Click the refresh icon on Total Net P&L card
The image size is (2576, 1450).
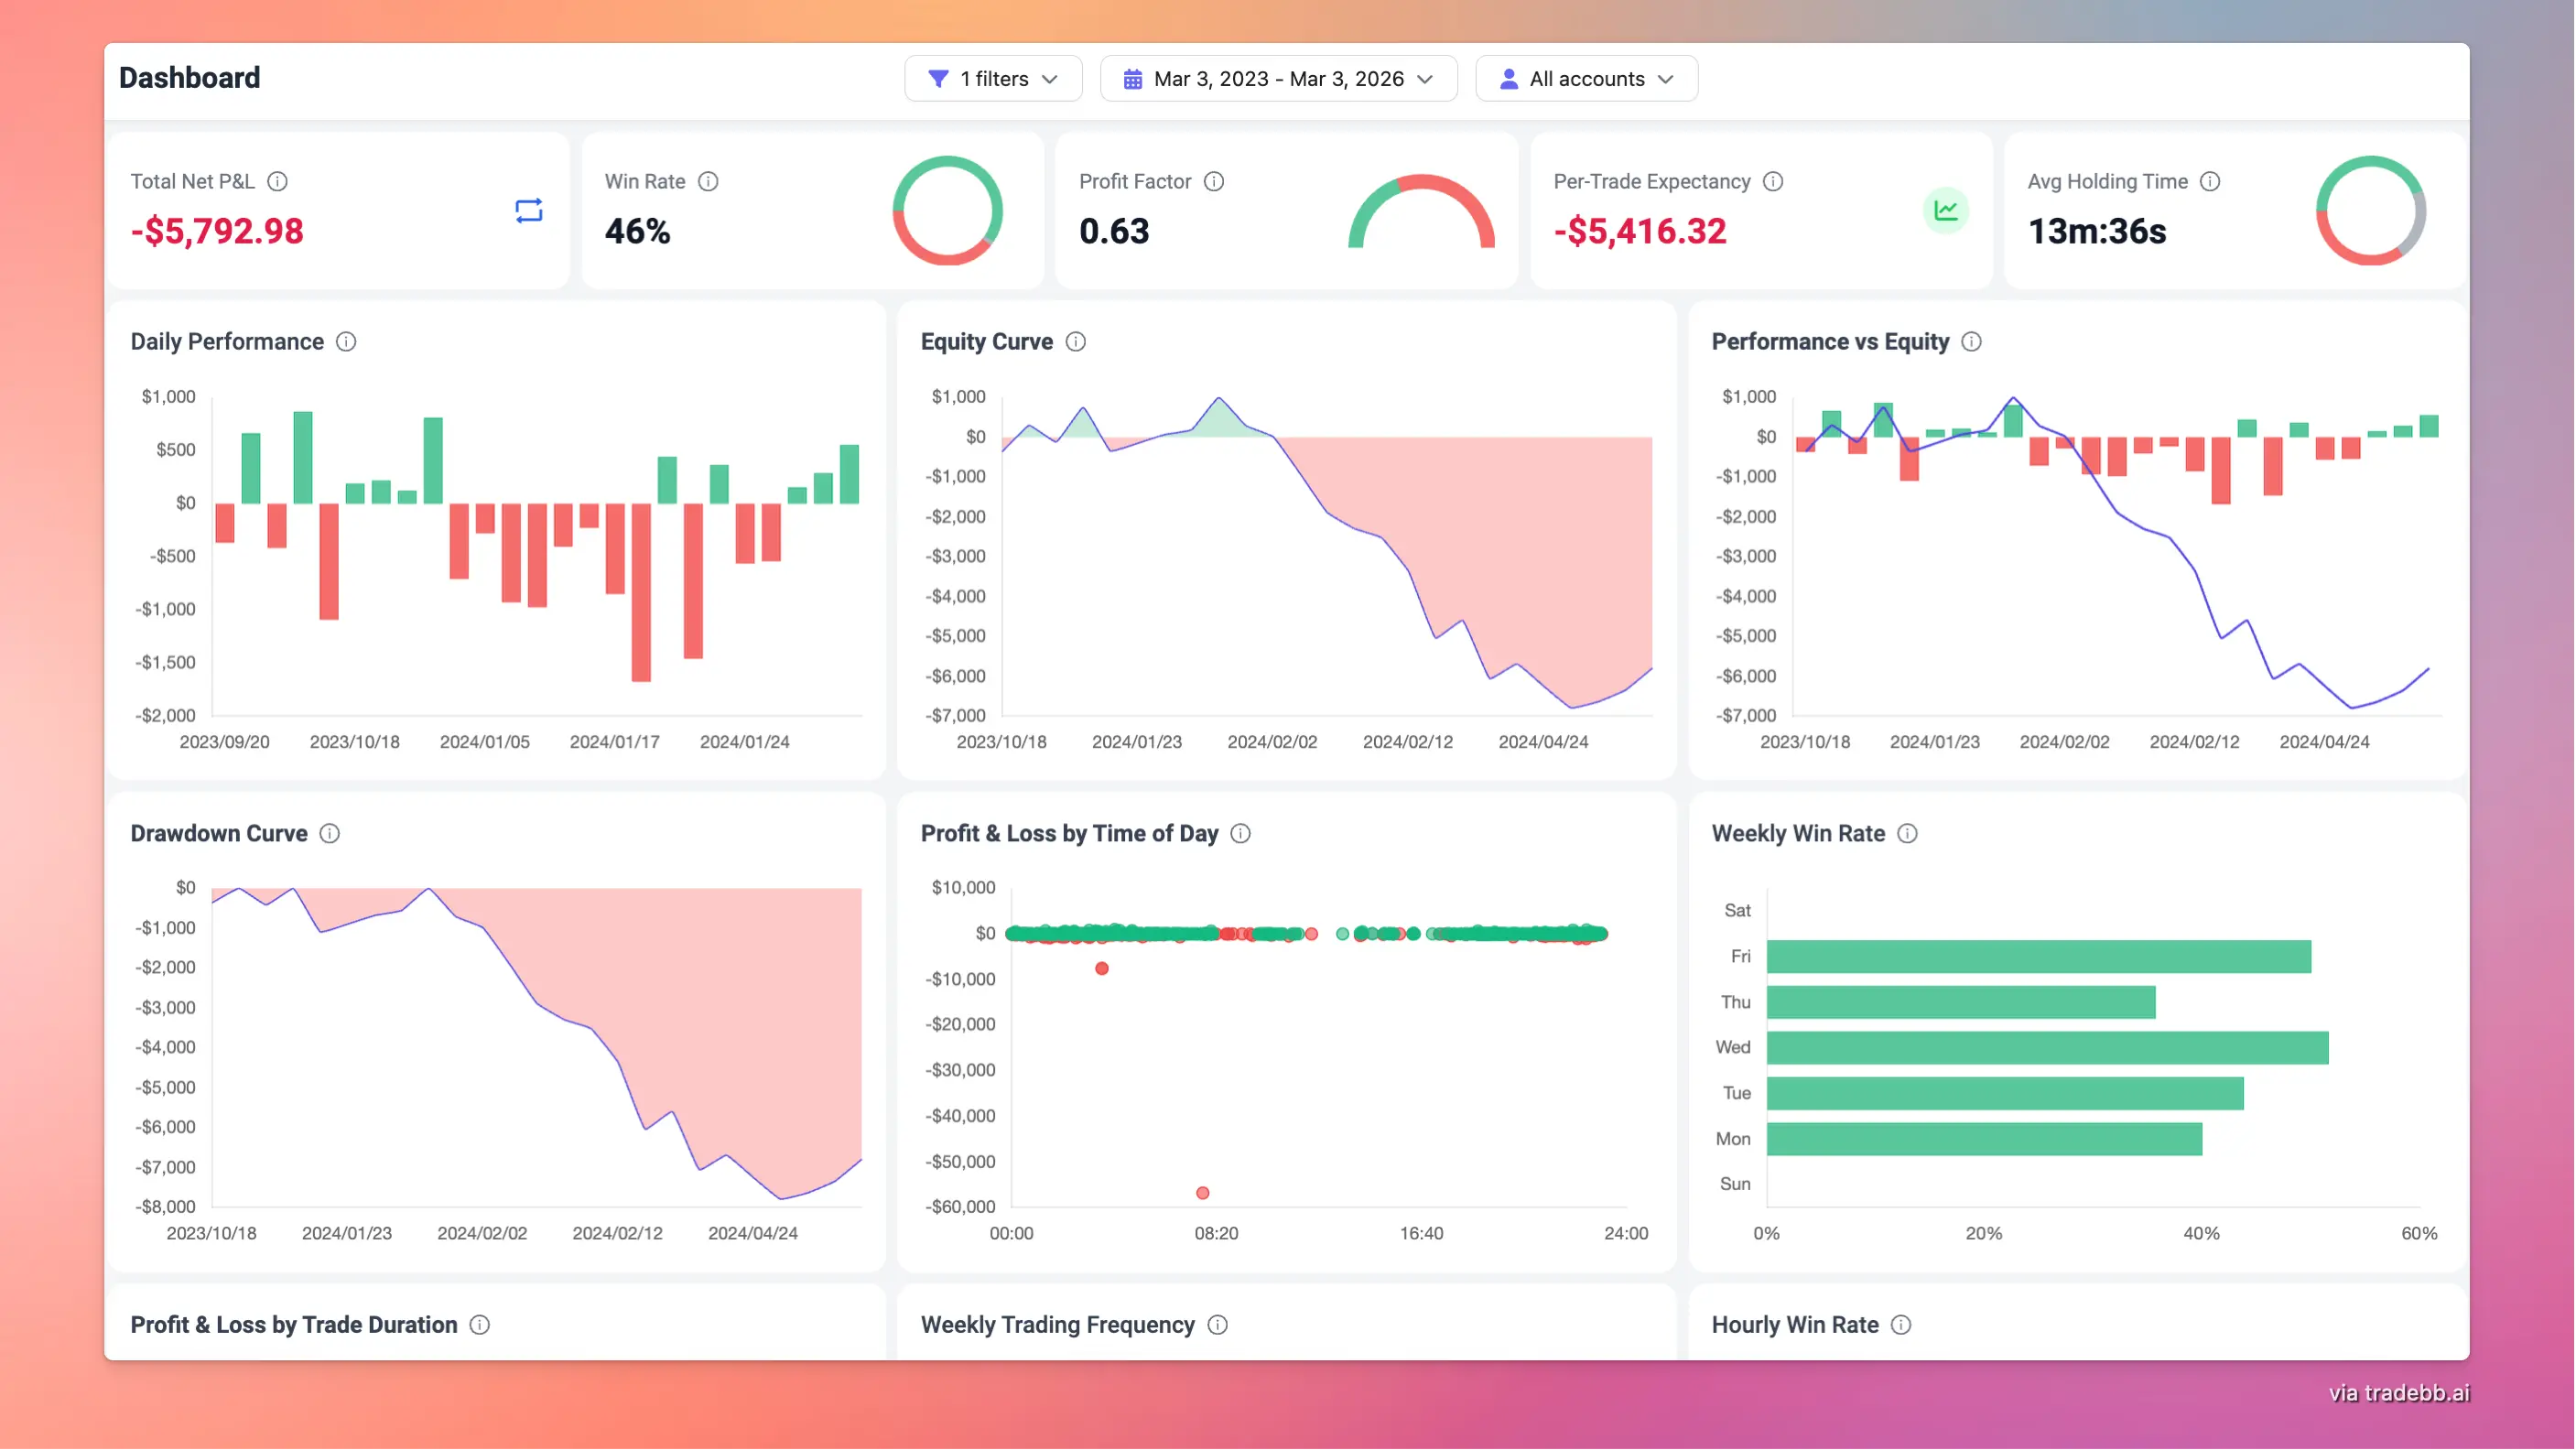pyautogui.click(x=529, y=210)
